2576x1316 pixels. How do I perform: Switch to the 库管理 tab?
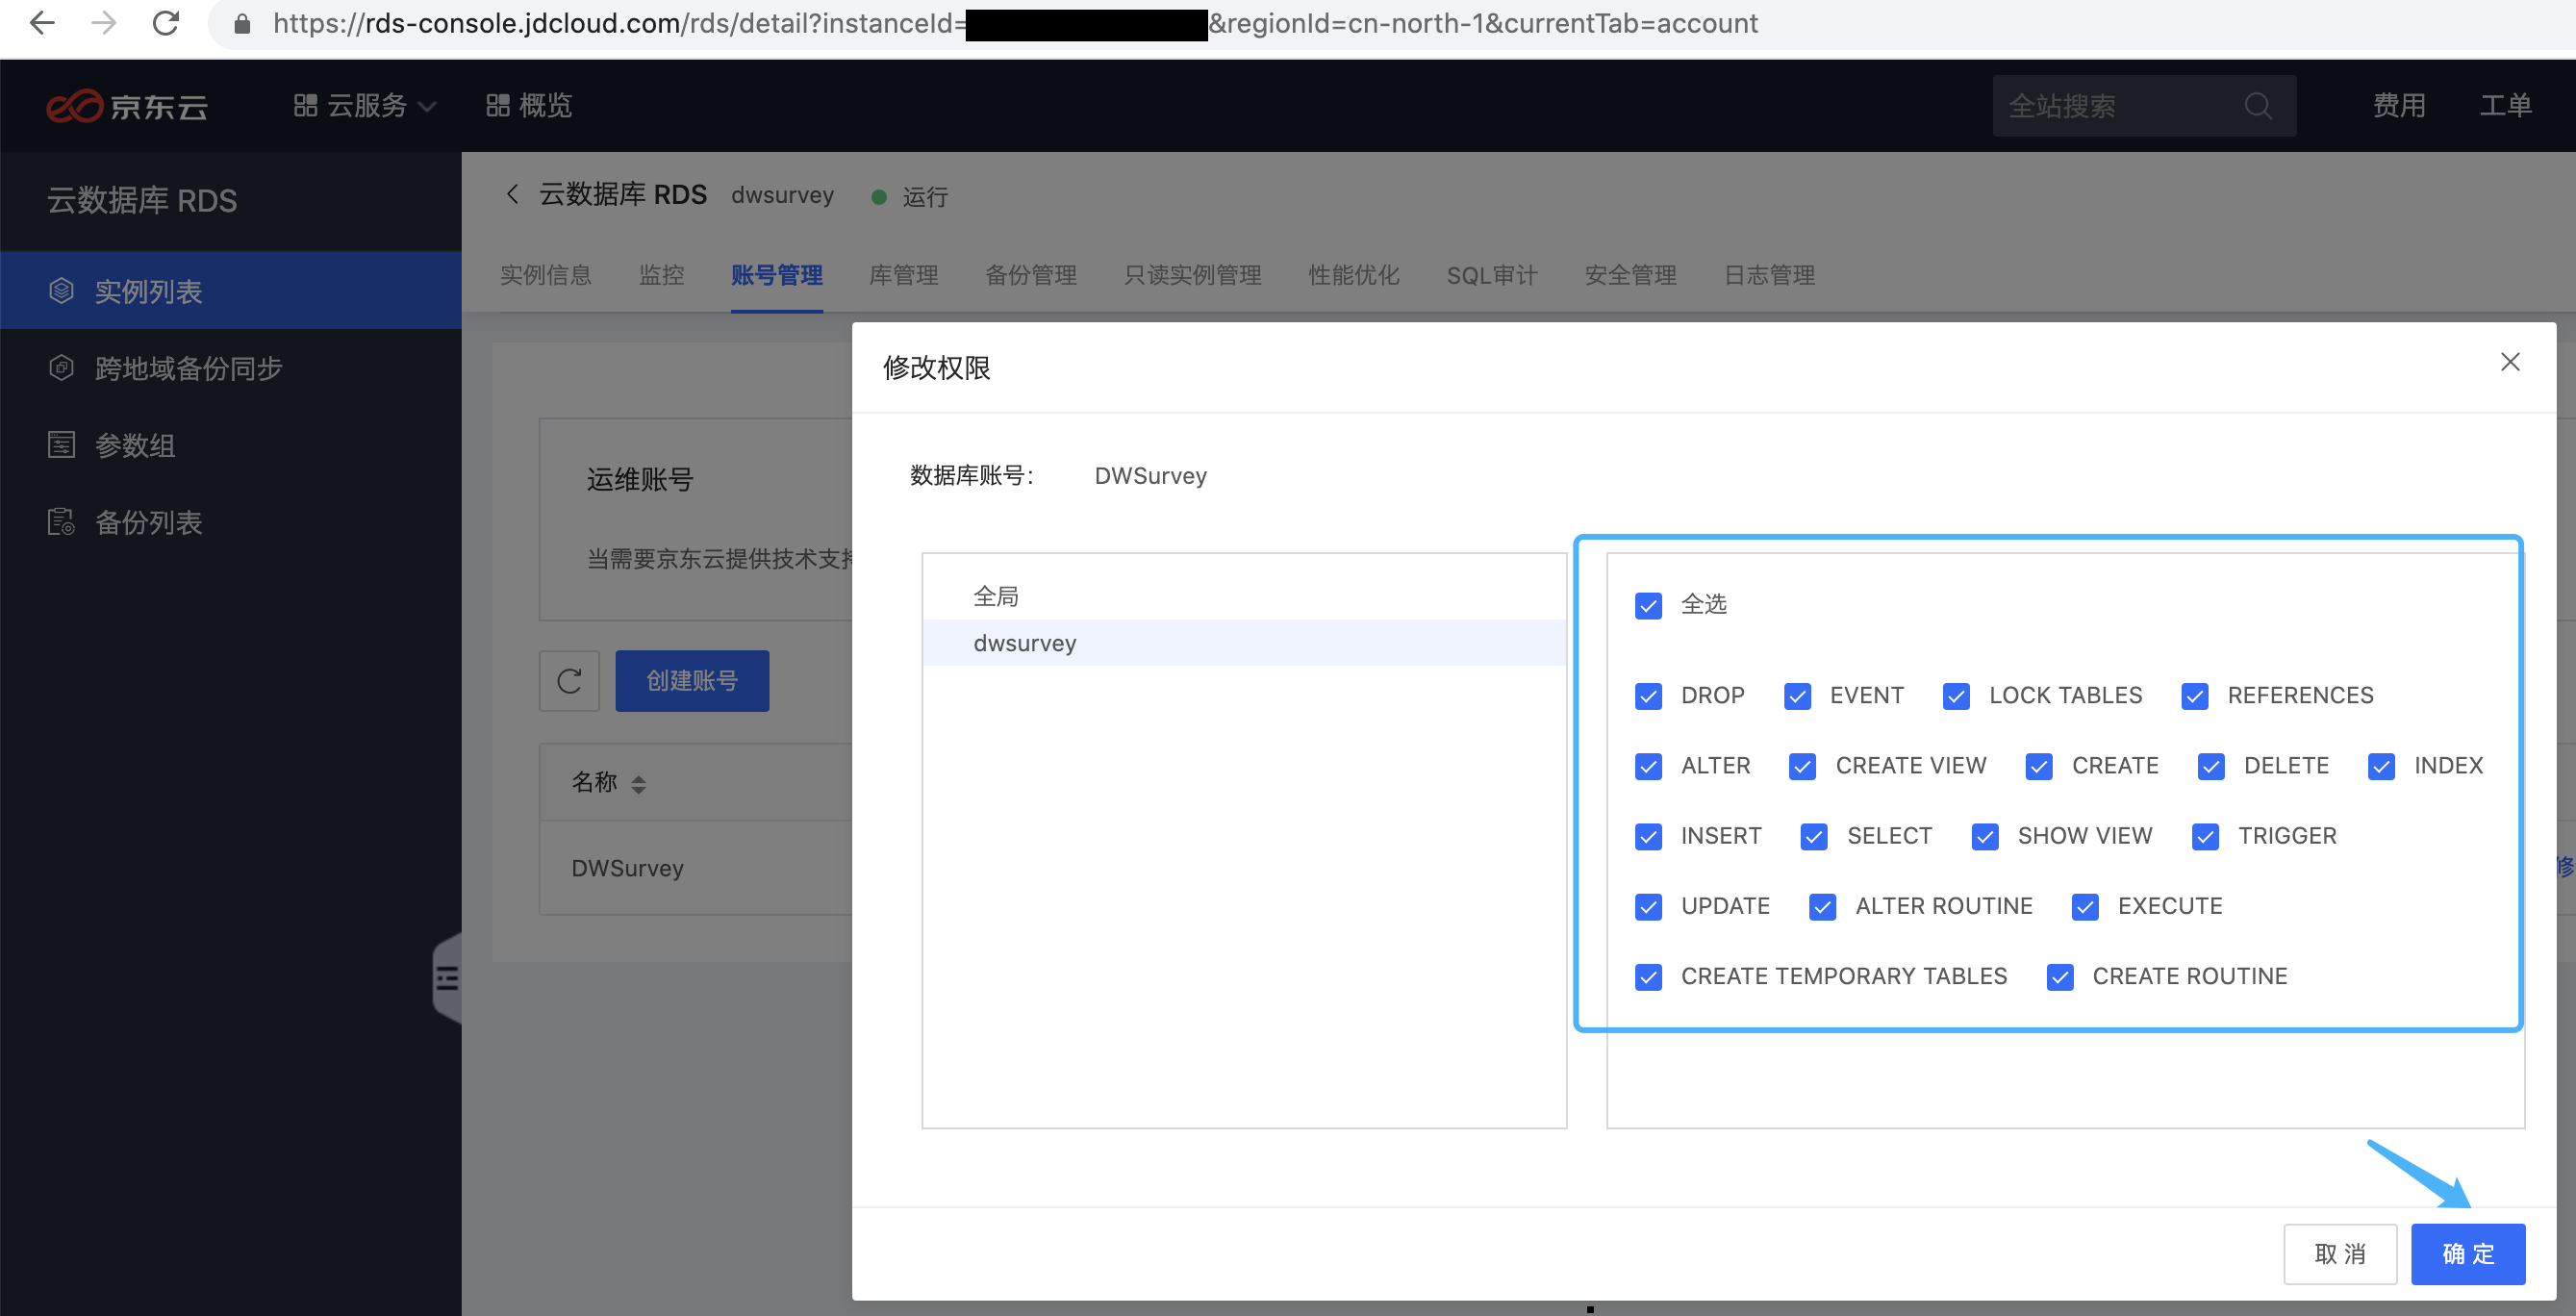(904, 275)
